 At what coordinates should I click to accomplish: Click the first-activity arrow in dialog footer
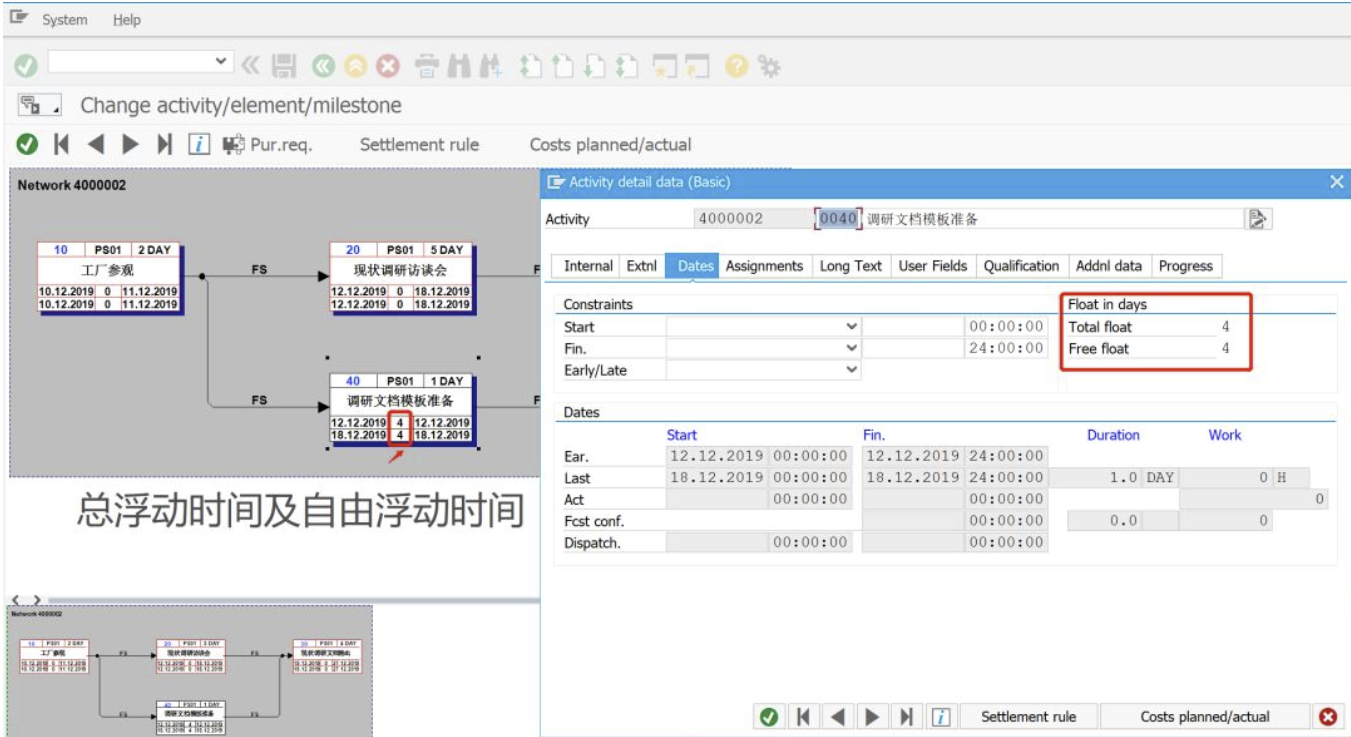(x=802, y=716)
